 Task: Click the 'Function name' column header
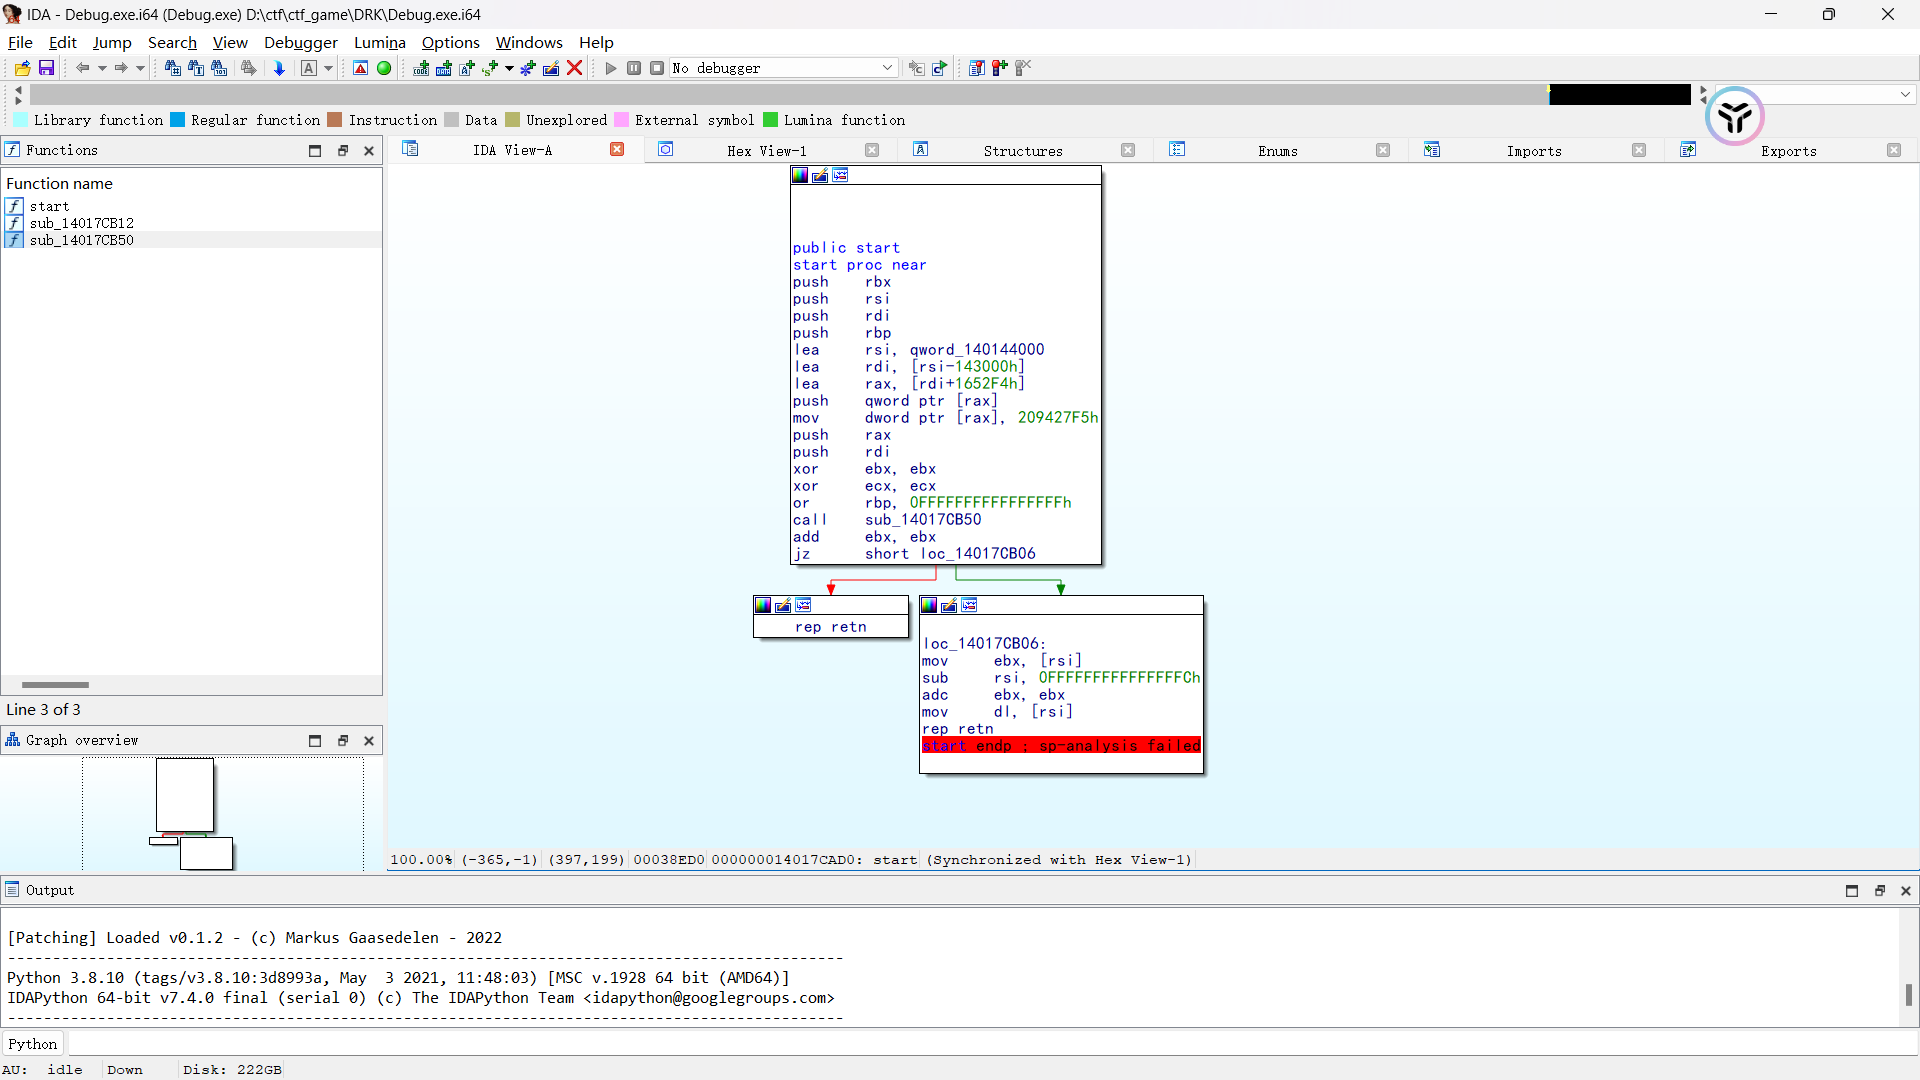pos(60,183)
